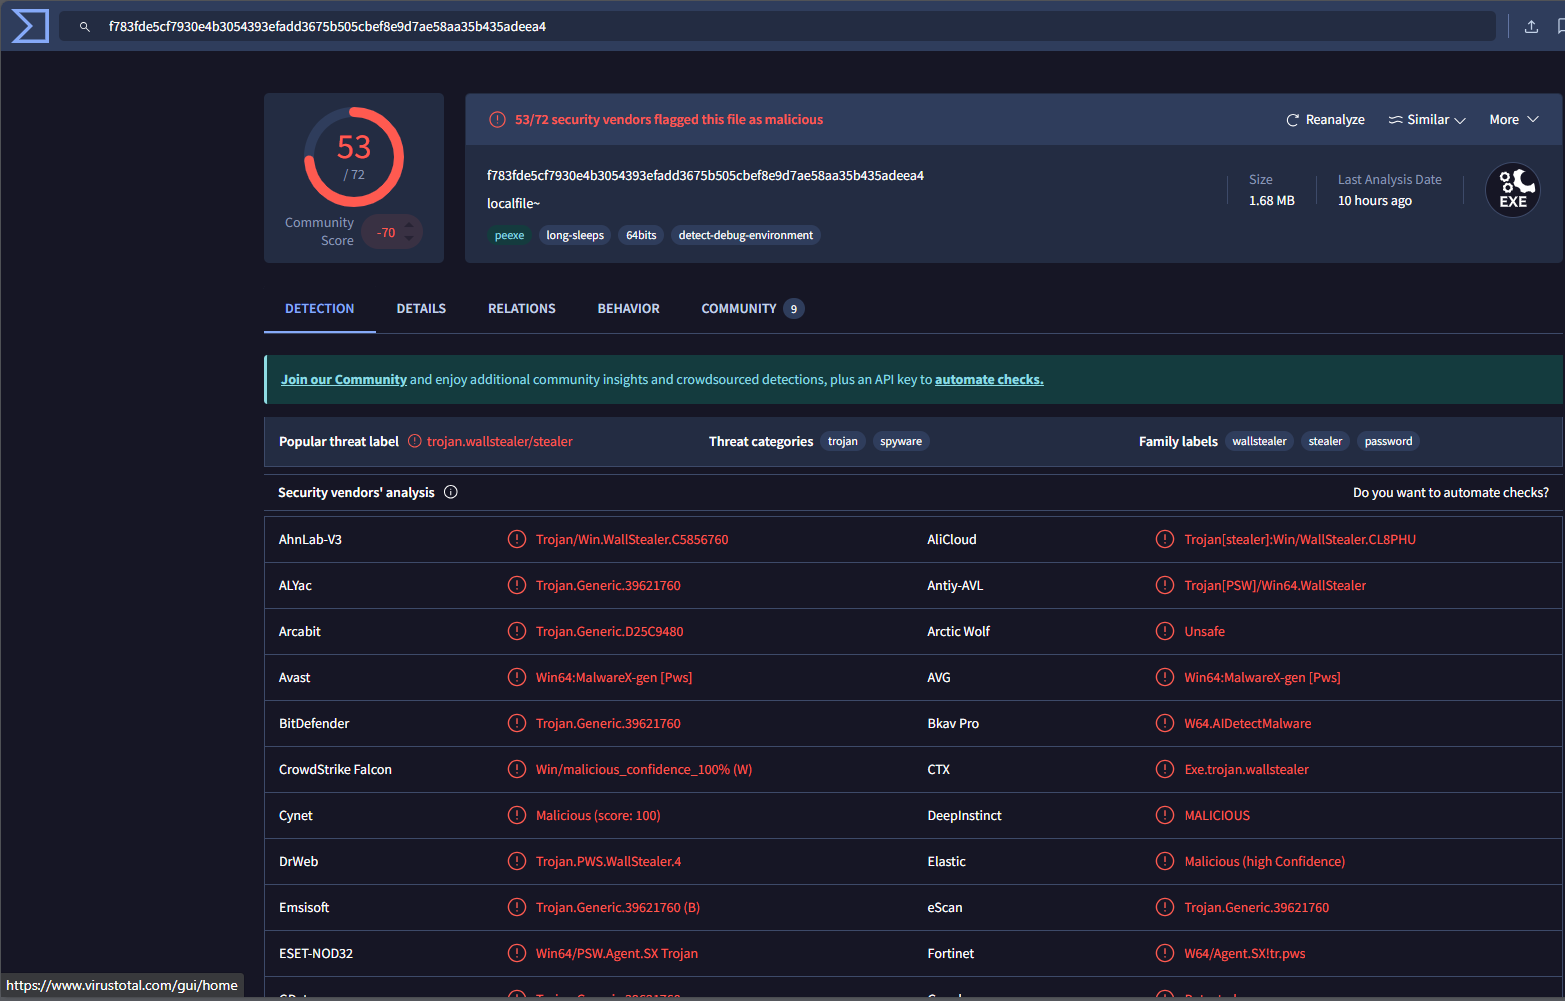Screen dimensions: 1565x1001
Task: Expand the Similar dropdown
Action: click(1427, 120)
